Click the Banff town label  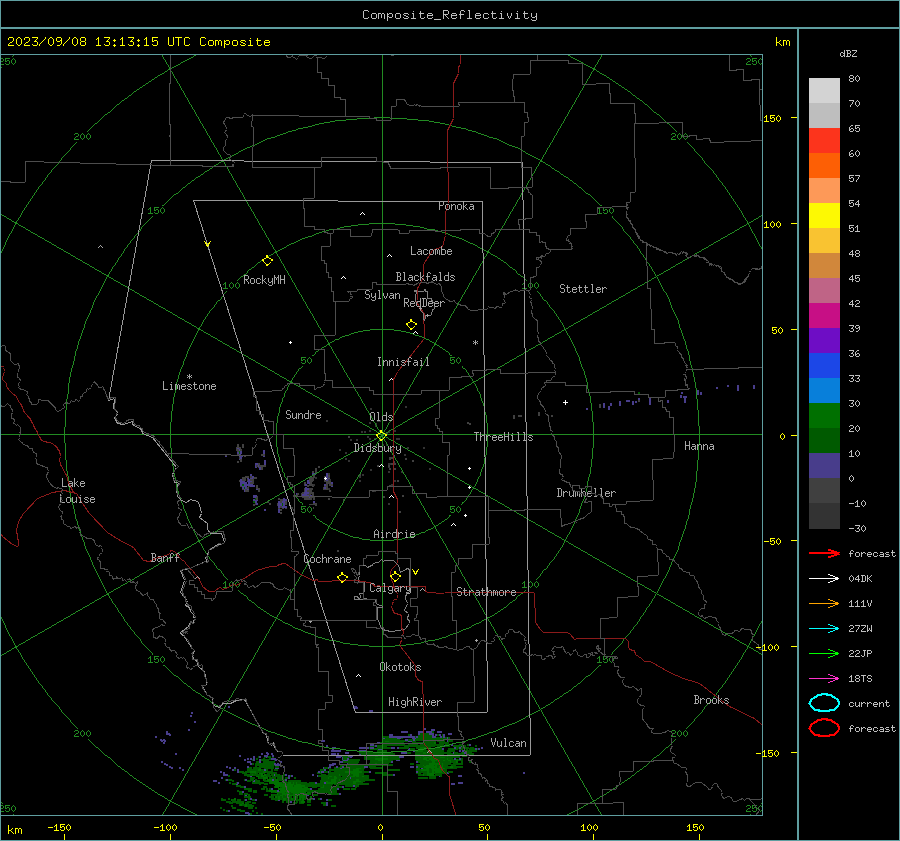pos(165,557)
